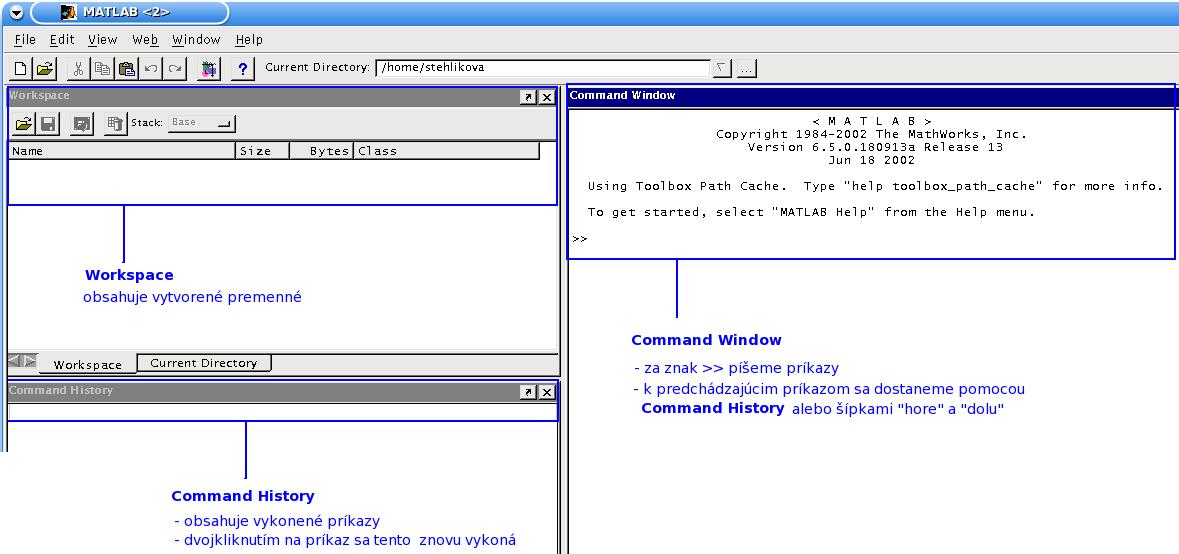Click the Workspace panel load data icon
Screen dimensions: 1179x554
click(22, 123)
